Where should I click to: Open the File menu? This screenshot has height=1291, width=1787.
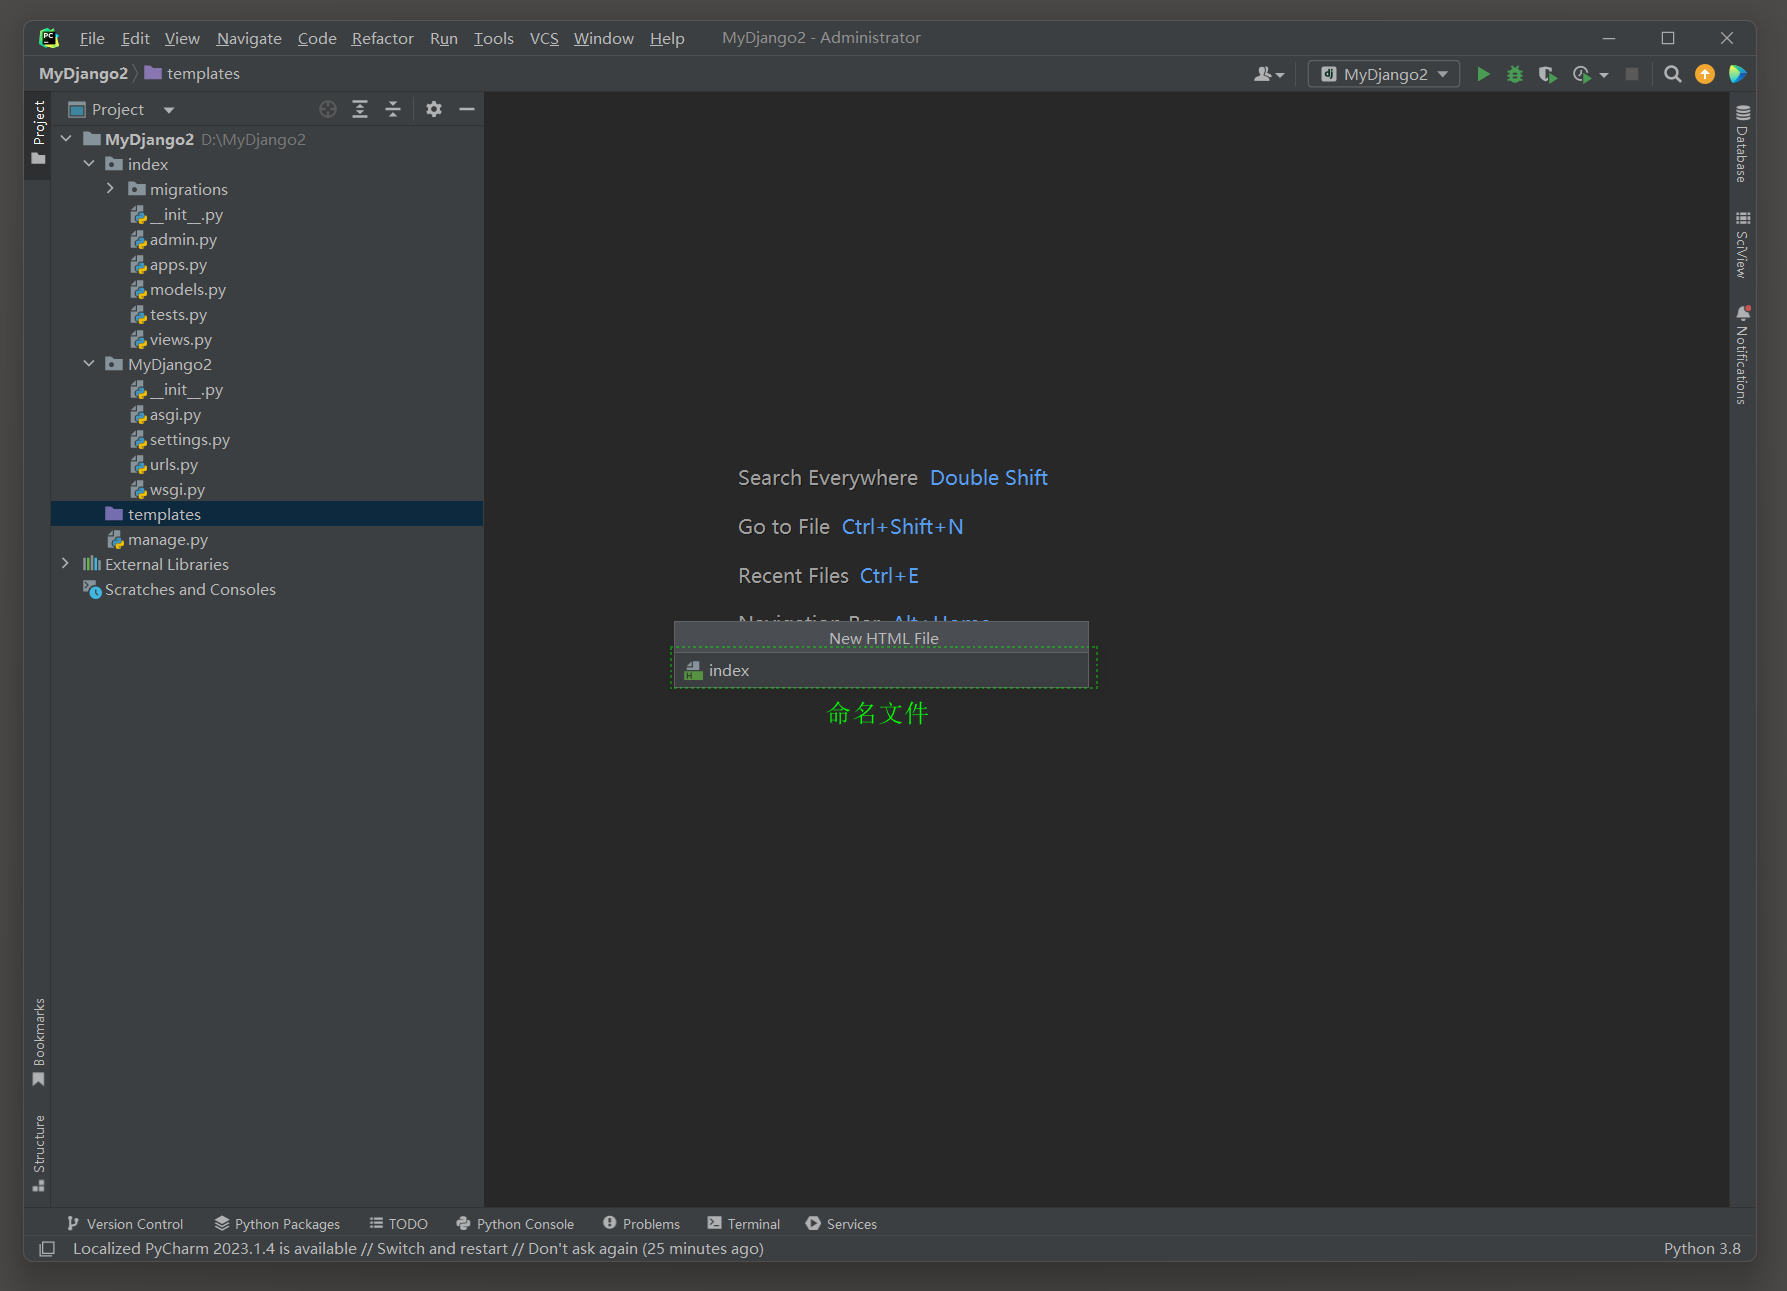tap(92, 38)
